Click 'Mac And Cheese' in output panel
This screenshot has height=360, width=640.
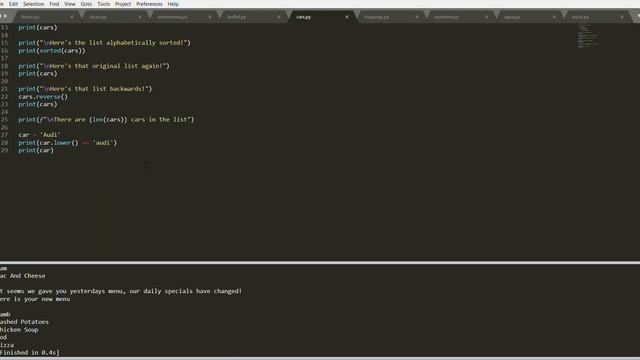point(22,276)
